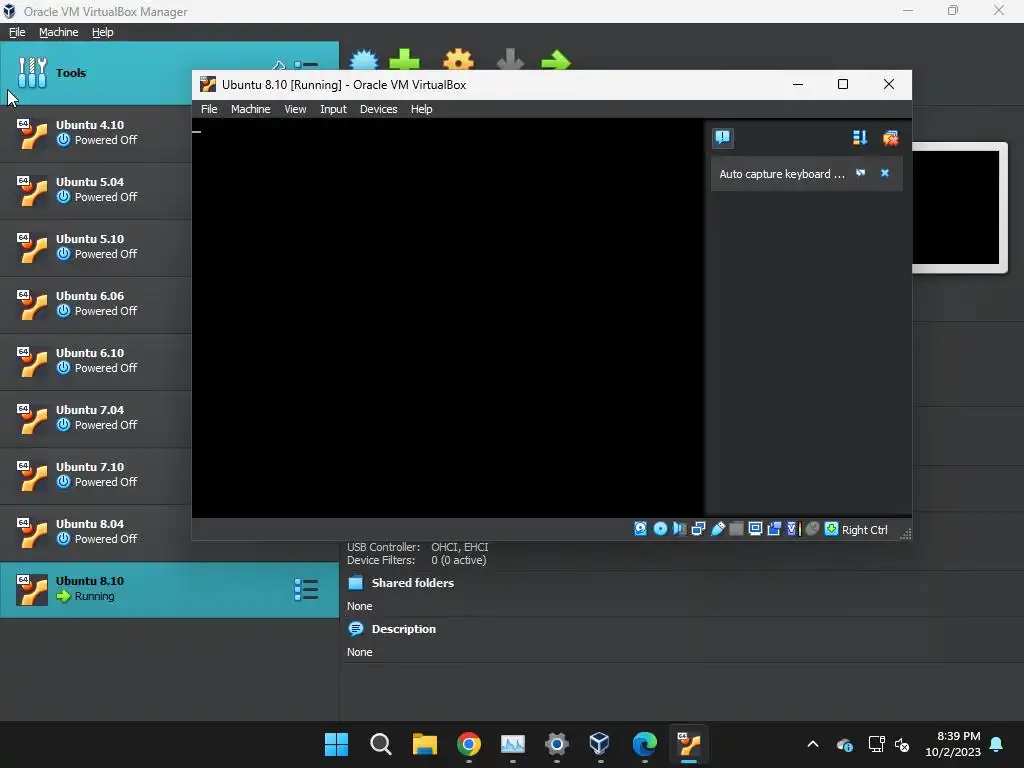Click the delete all notifications icon

(x=890, y=138)
